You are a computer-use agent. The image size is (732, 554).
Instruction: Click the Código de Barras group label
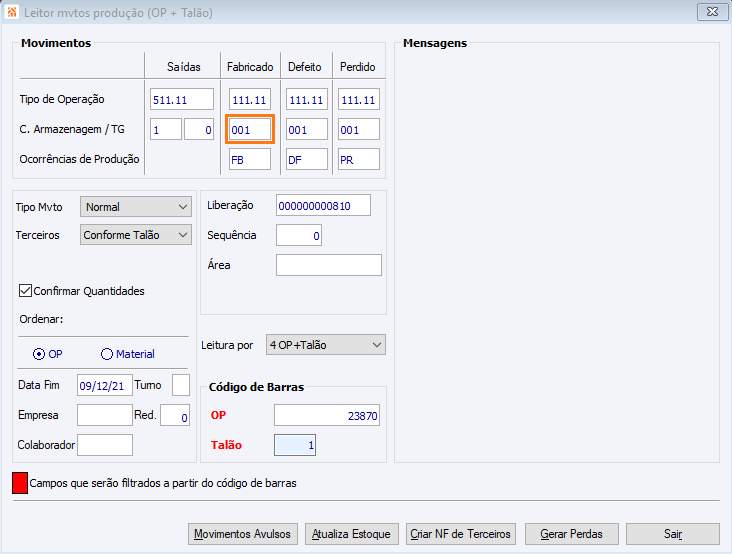256,387
